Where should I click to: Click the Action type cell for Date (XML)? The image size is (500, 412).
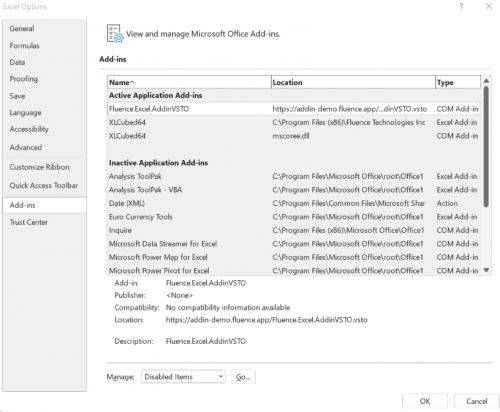coord(447,203)
